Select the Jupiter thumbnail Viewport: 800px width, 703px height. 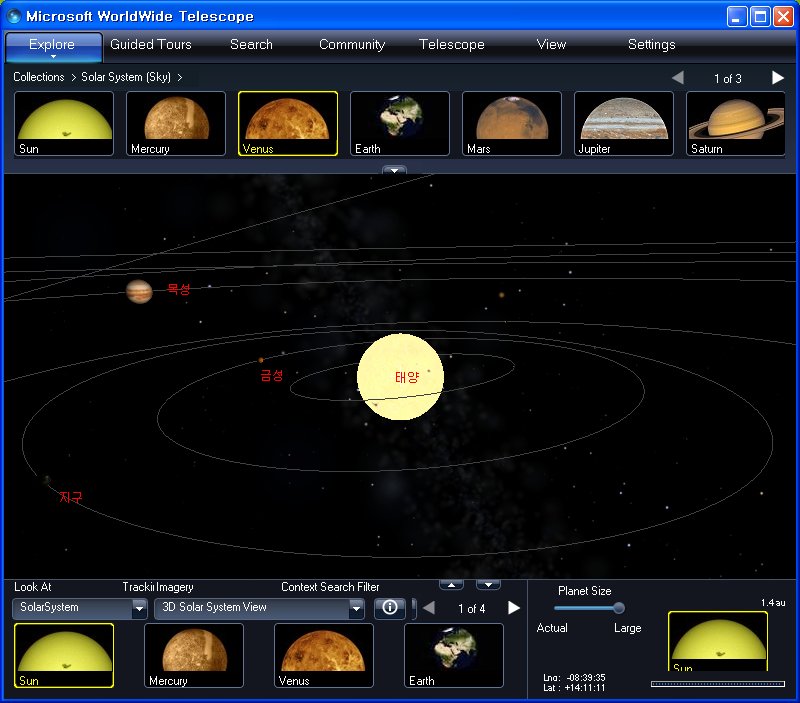click(623, 123)
